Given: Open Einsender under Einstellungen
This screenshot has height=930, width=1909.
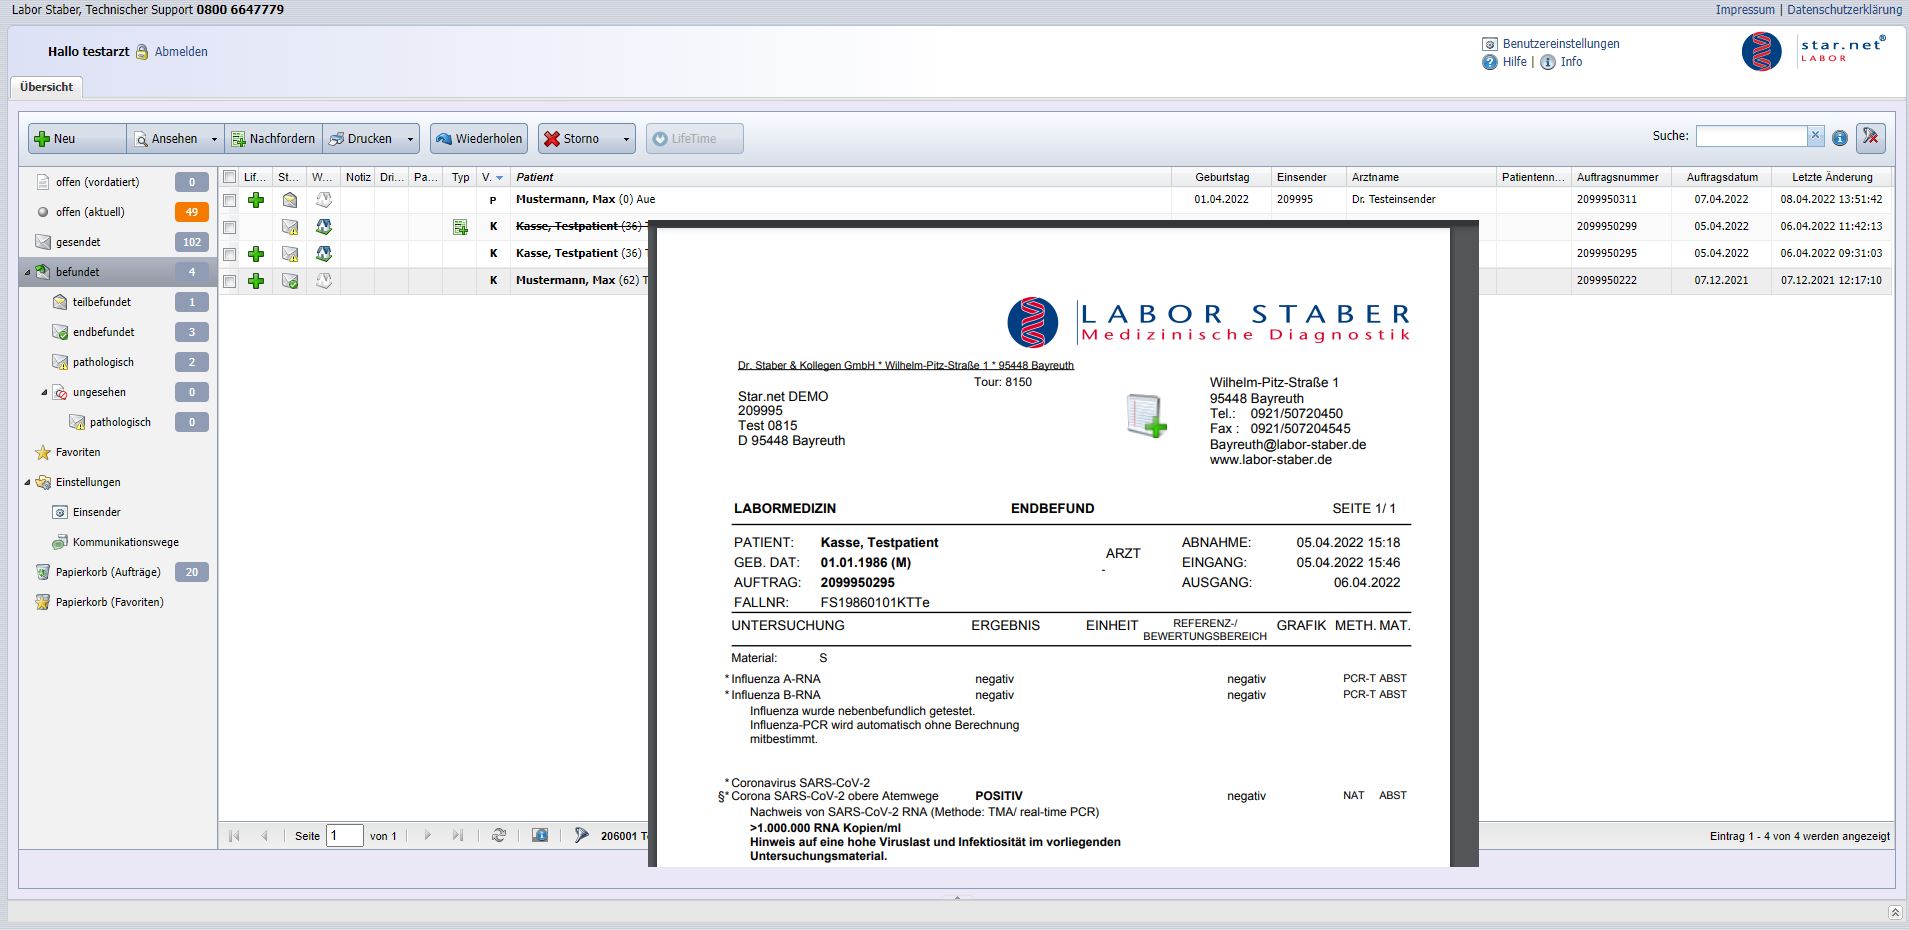Looking at the screenshot, I should pos(96,512).
